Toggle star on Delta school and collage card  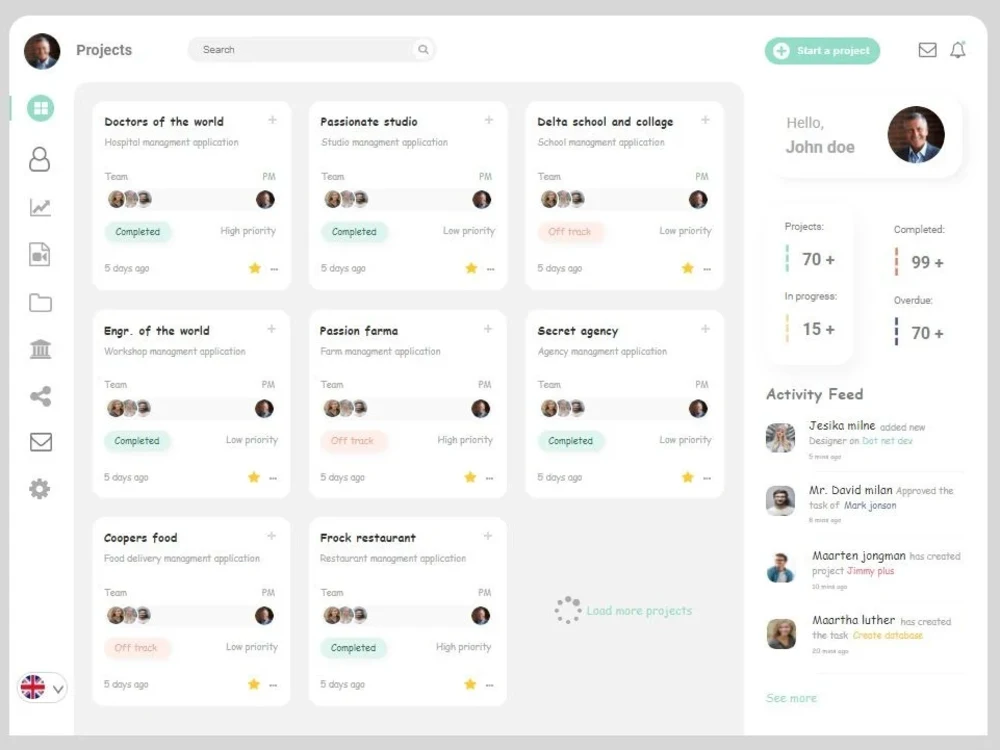point(688,268)
